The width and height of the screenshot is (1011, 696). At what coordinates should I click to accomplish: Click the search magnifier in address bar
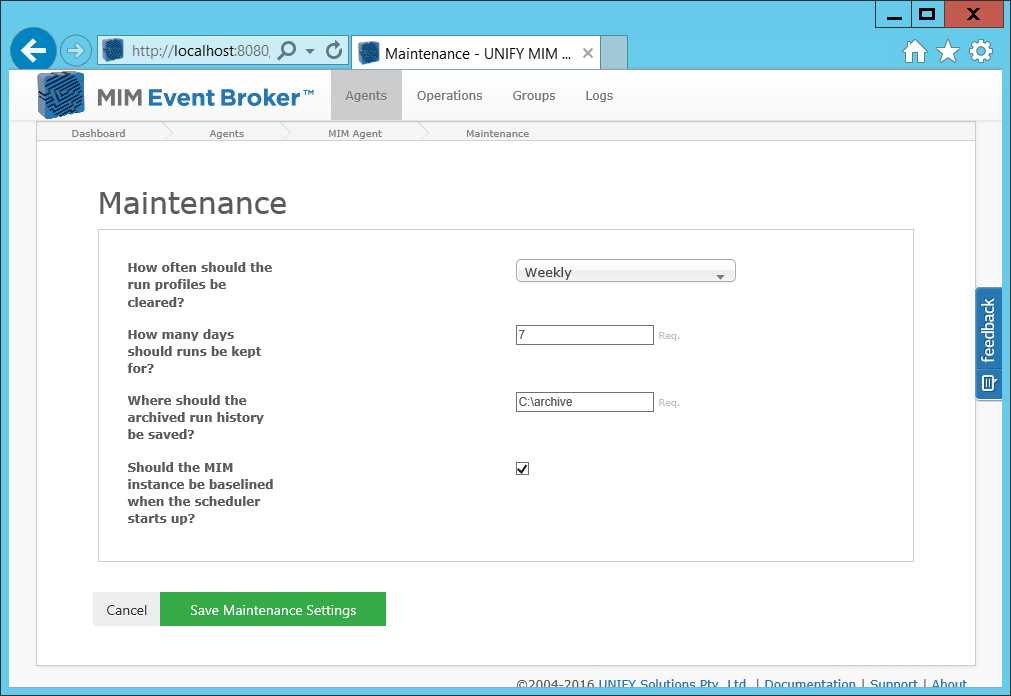tap(287, 50)
